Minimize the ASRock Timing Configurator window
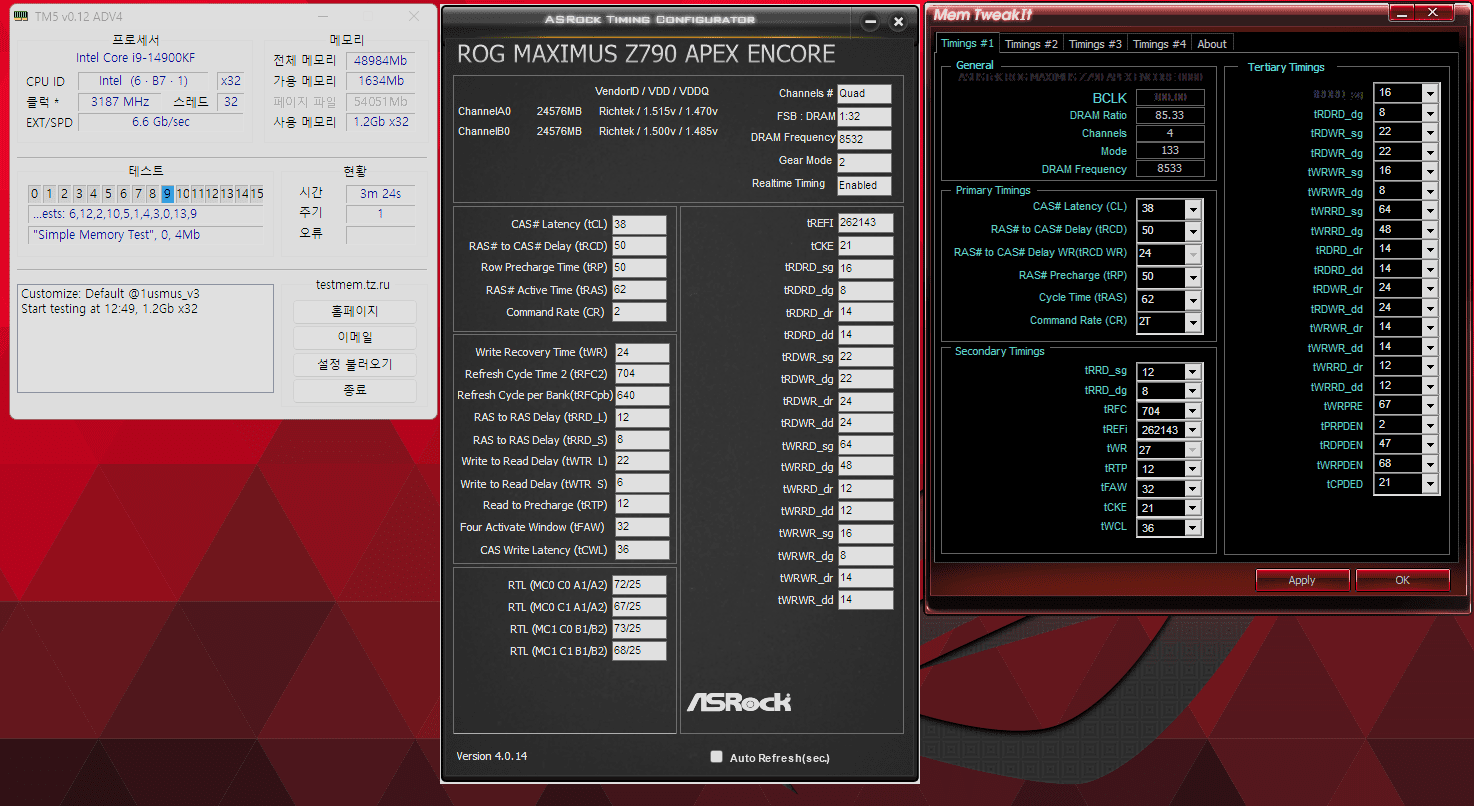 [x=871, y=21]
